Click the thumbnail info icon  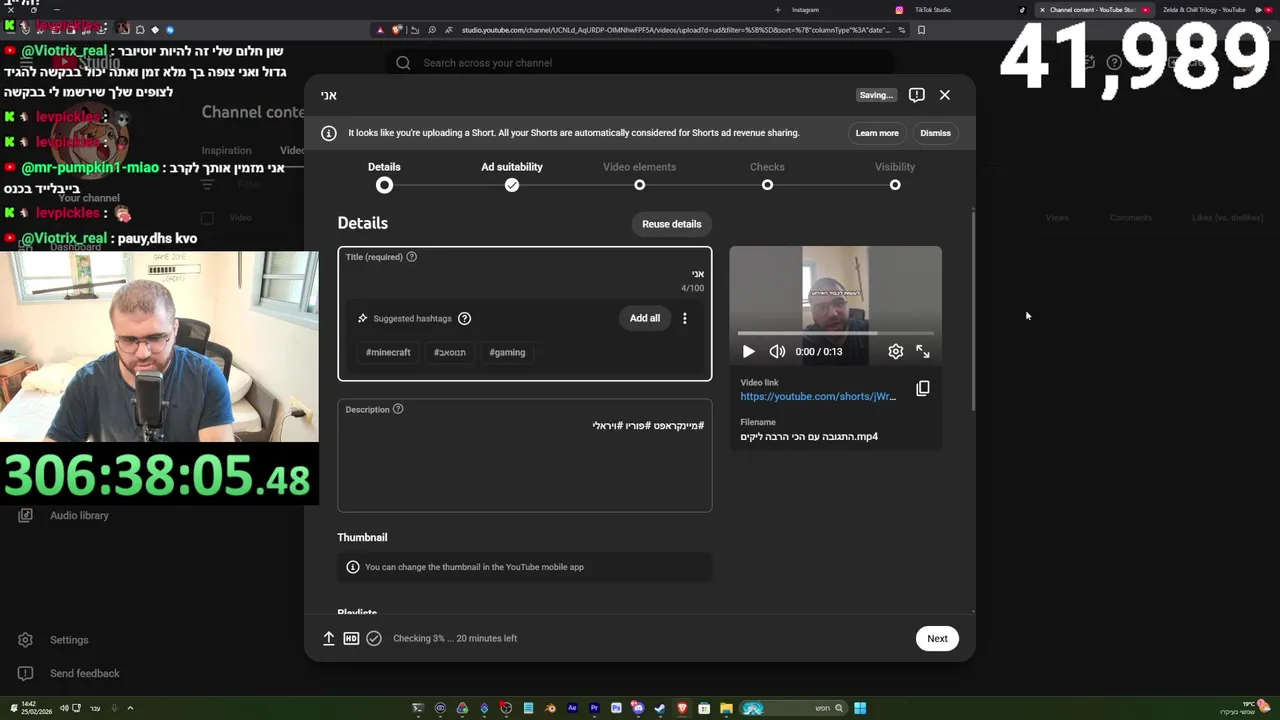(352, 567)
